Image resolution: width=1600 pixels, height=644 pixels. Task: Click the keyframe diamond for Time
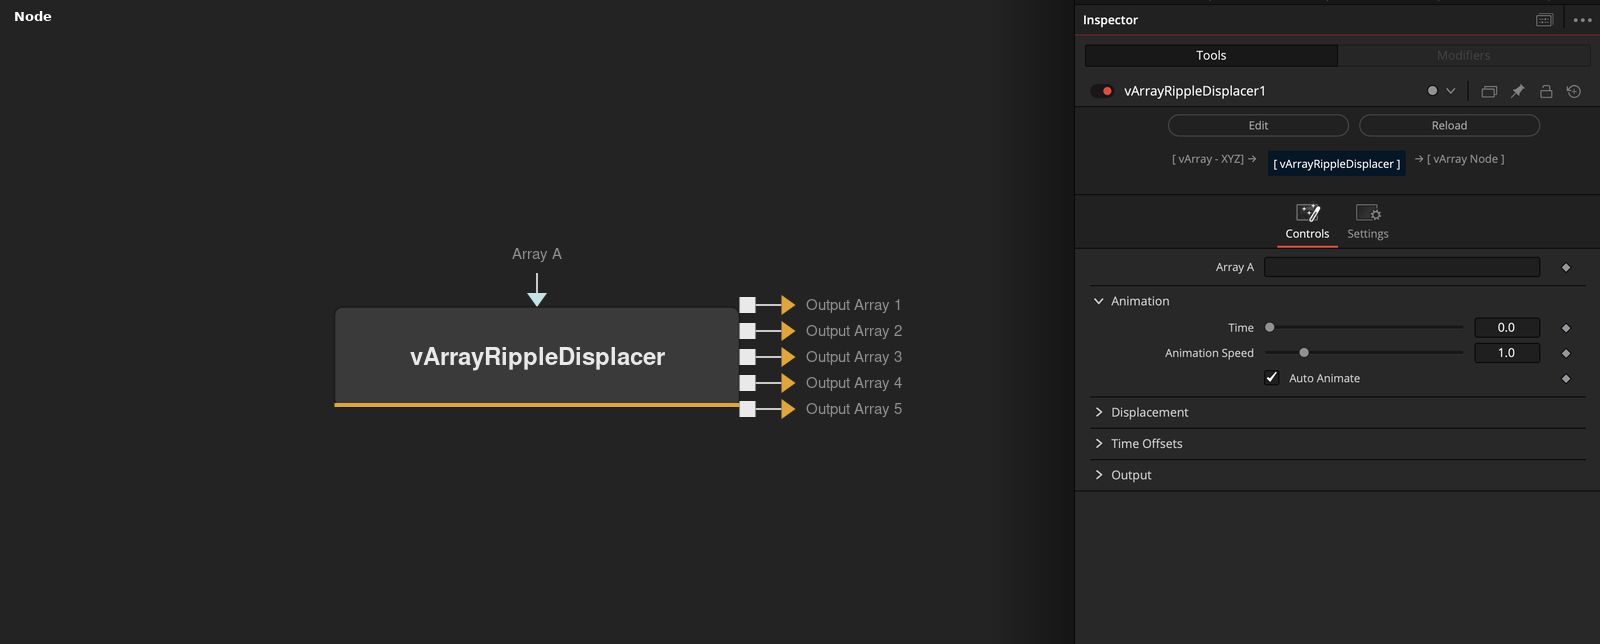tap(1566, 328)
